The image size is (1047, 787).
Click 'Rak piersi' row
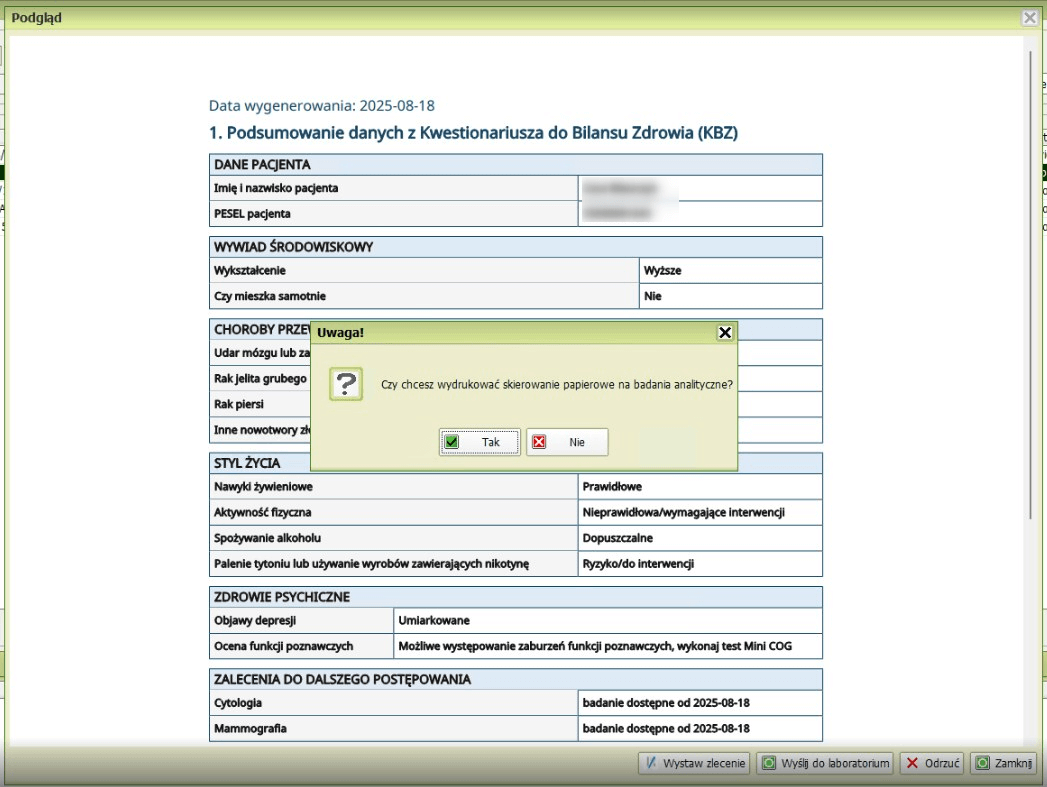(x=260, y=404)
